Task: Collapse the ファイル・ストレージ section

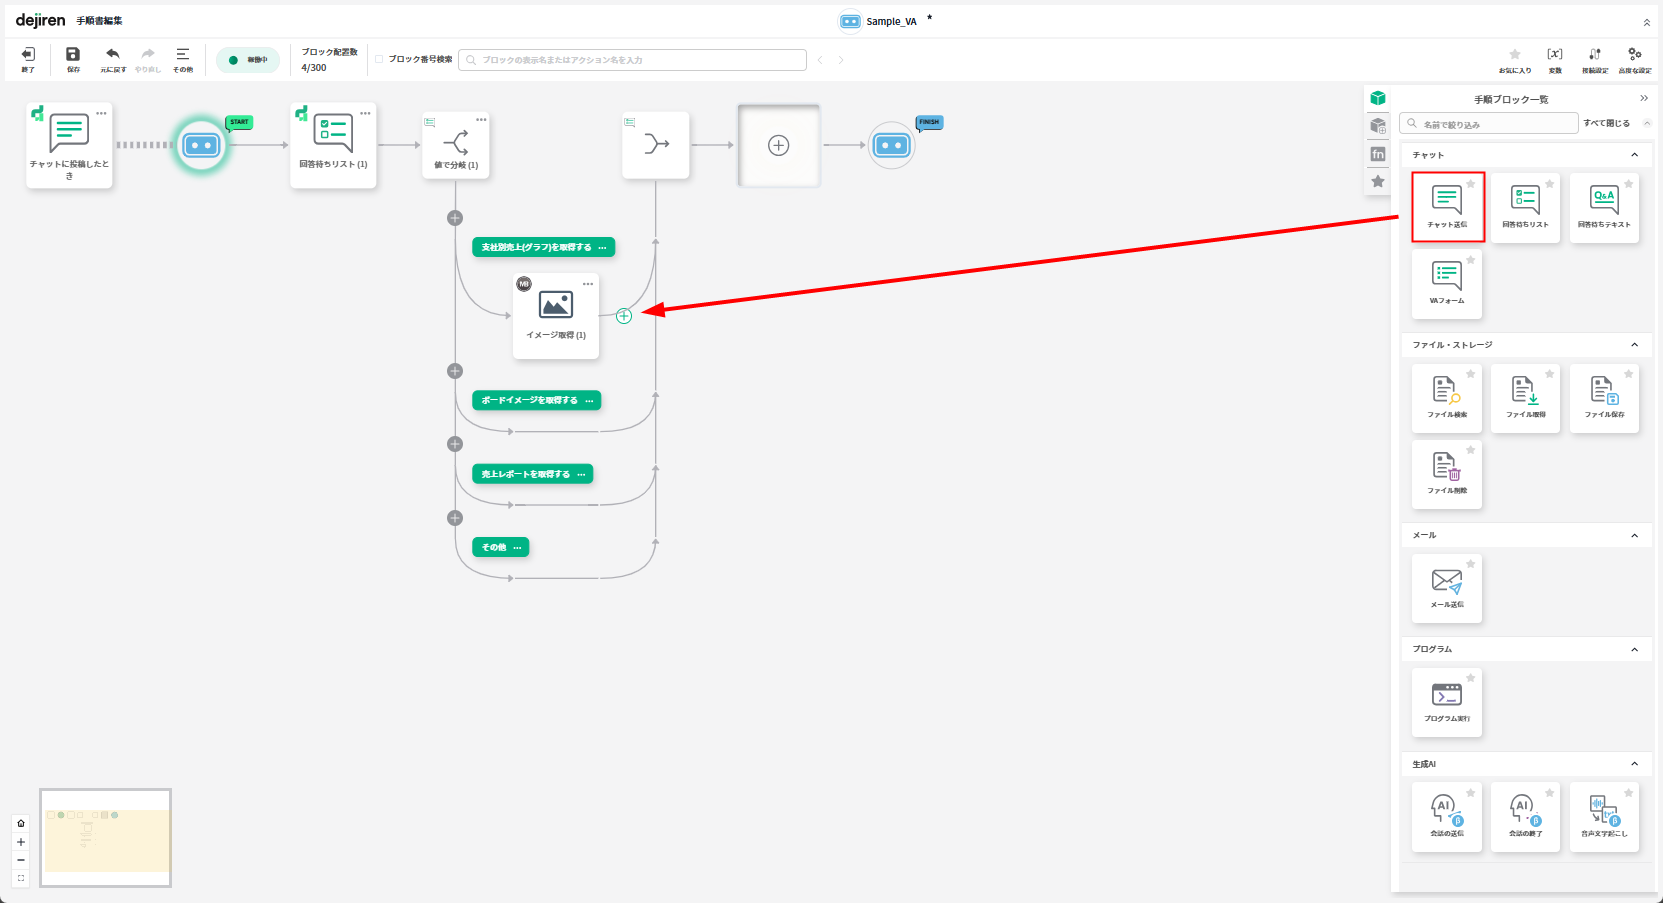Action: [x=1635, y=345]
